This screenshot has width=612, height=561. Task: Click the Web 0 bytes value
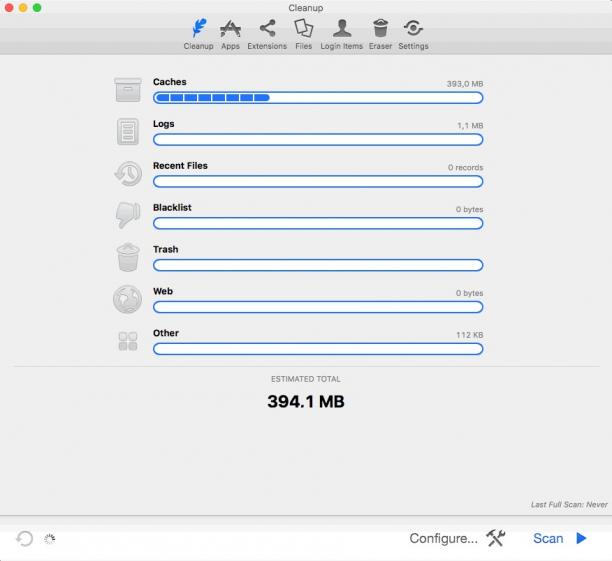pyautogui.click(x=470, y=293)
